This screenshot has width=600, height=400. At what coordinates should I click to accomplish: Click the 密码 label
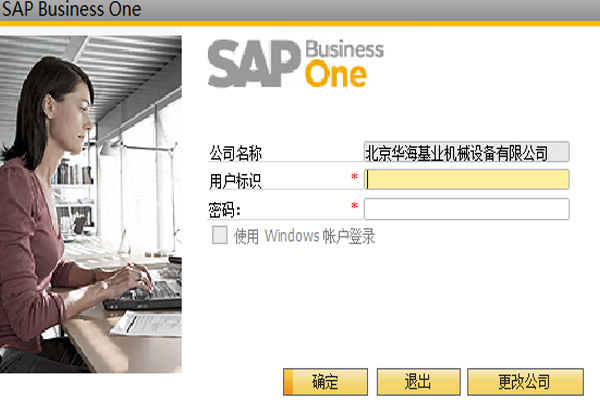[224, 210]
